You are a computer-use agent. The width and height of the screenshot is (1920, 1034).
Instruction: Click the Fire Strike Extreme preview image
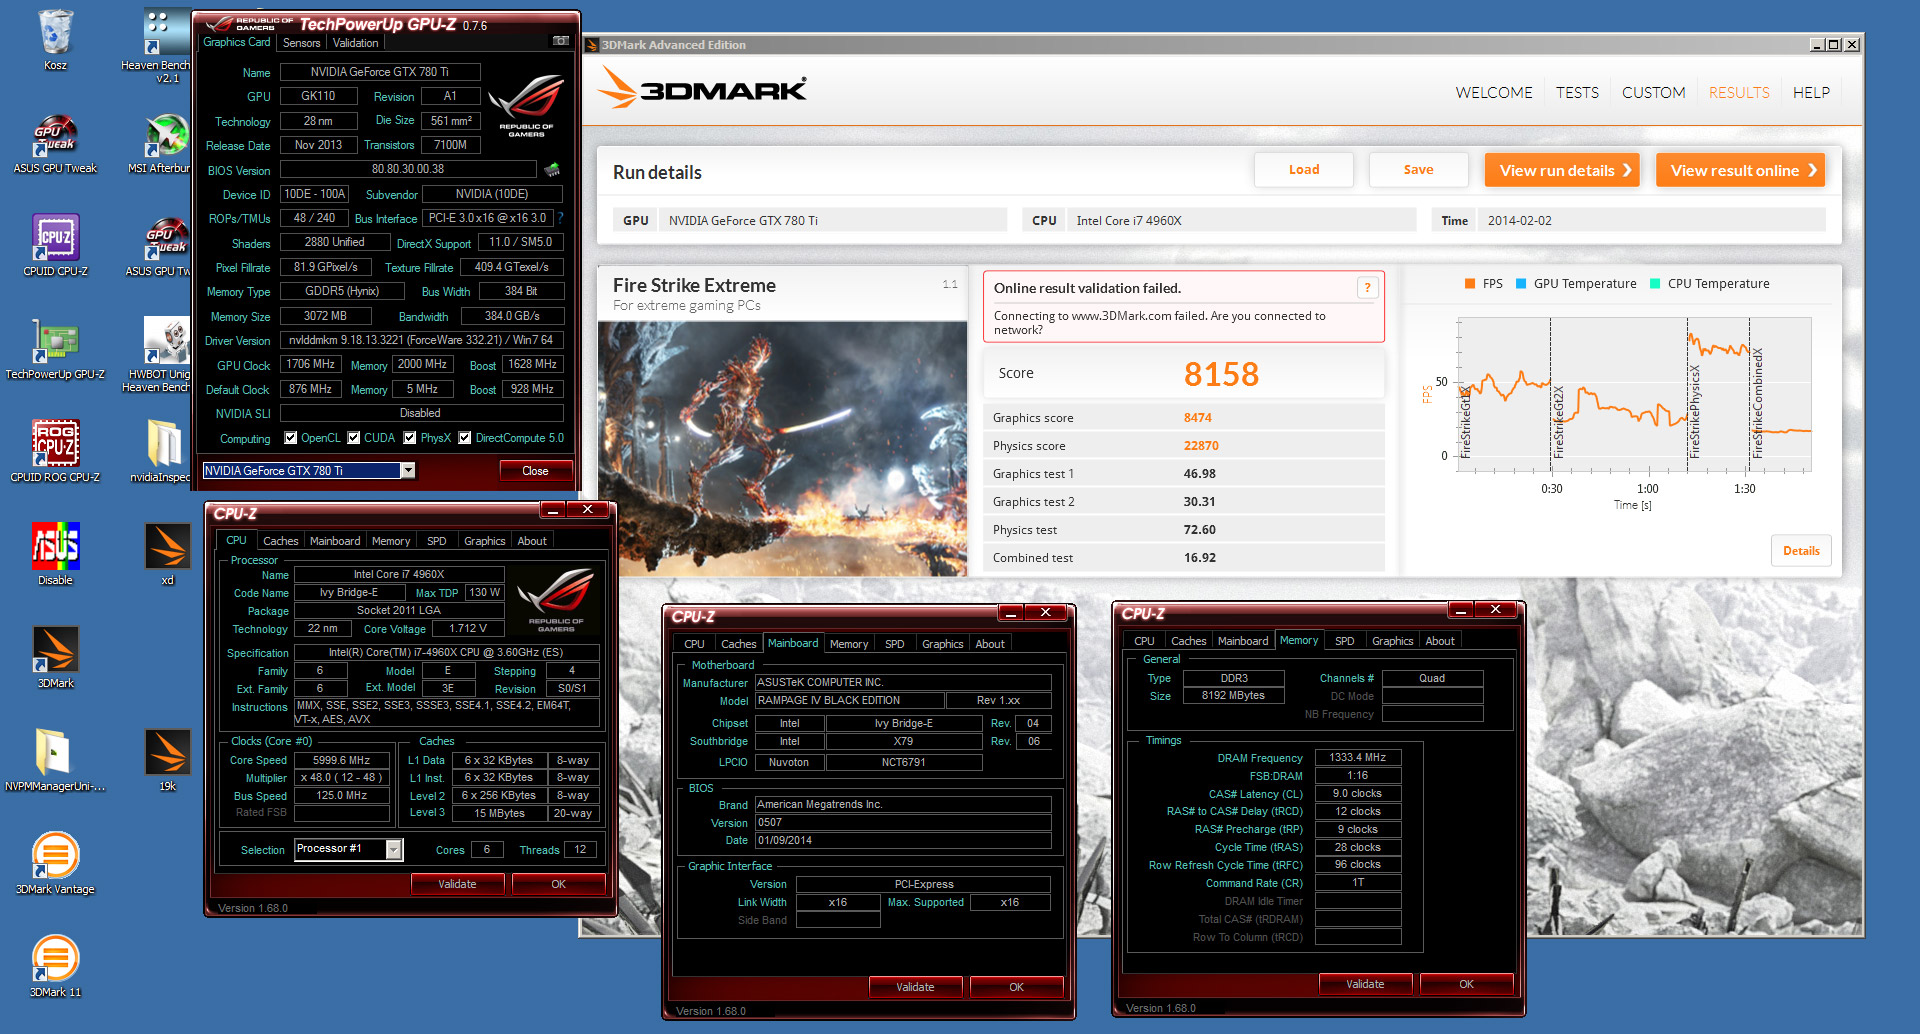(x=782, y=448)
